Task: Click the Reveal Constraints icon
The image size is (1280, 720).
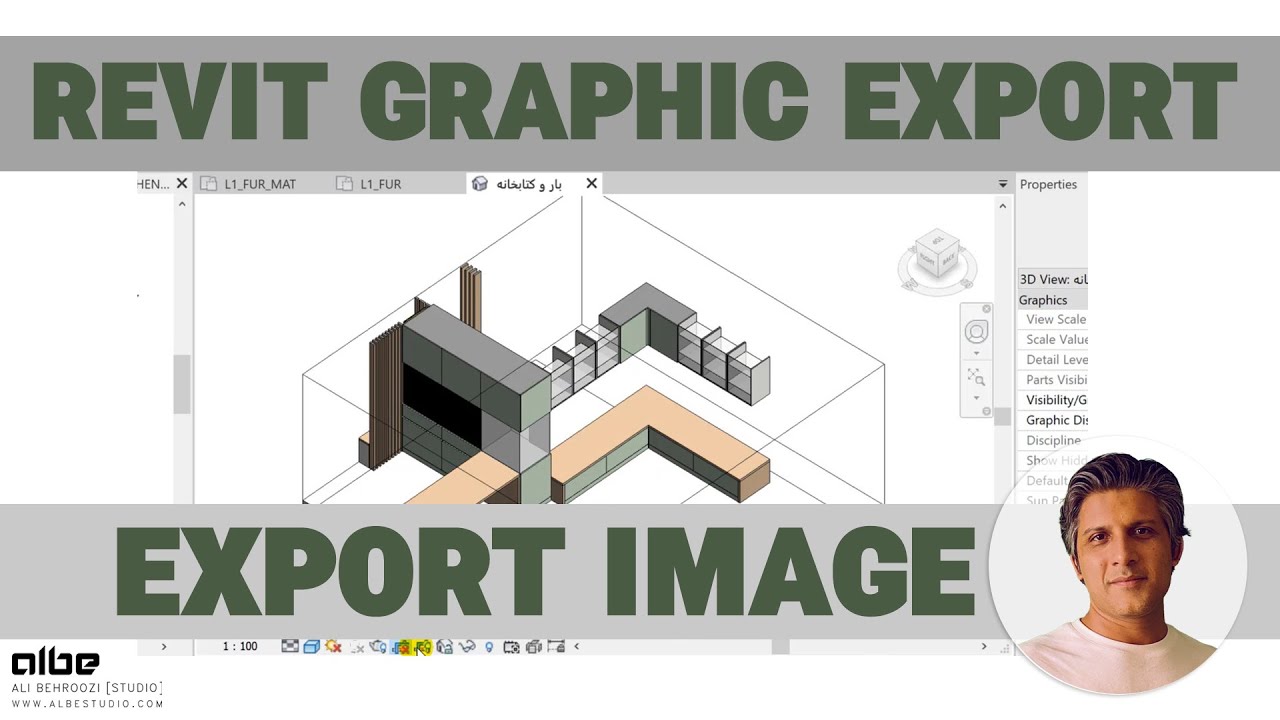Action: click(x=556, y=647)
